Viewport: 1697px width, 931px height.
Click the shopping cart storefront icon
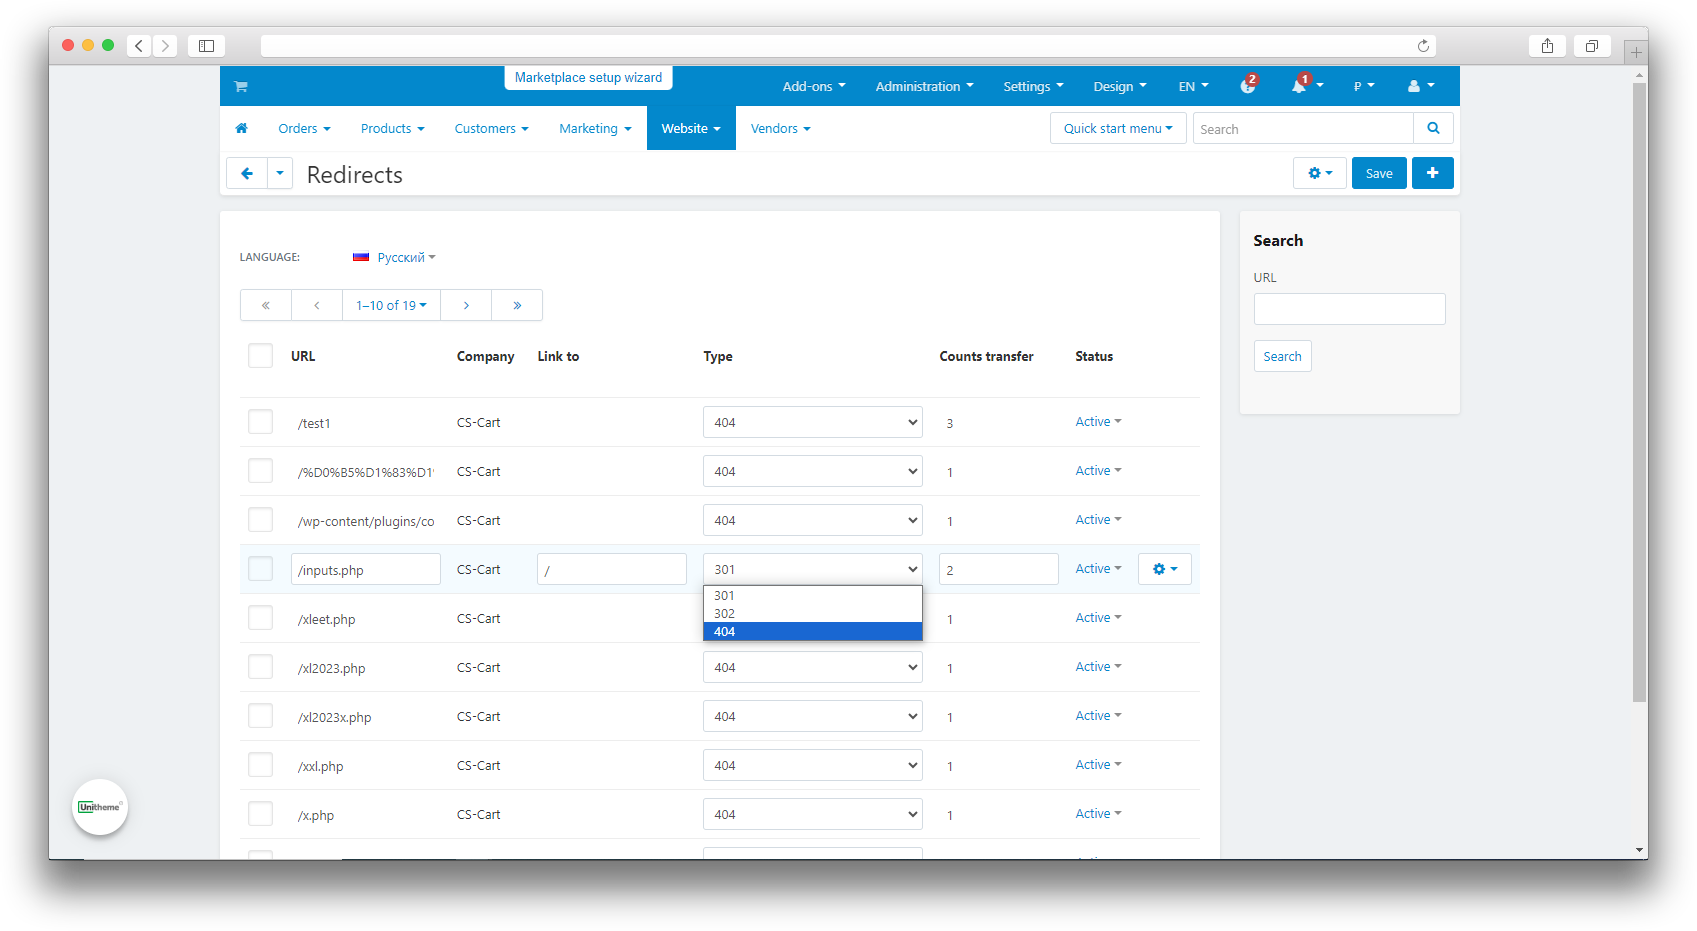(x=241, y=87)
